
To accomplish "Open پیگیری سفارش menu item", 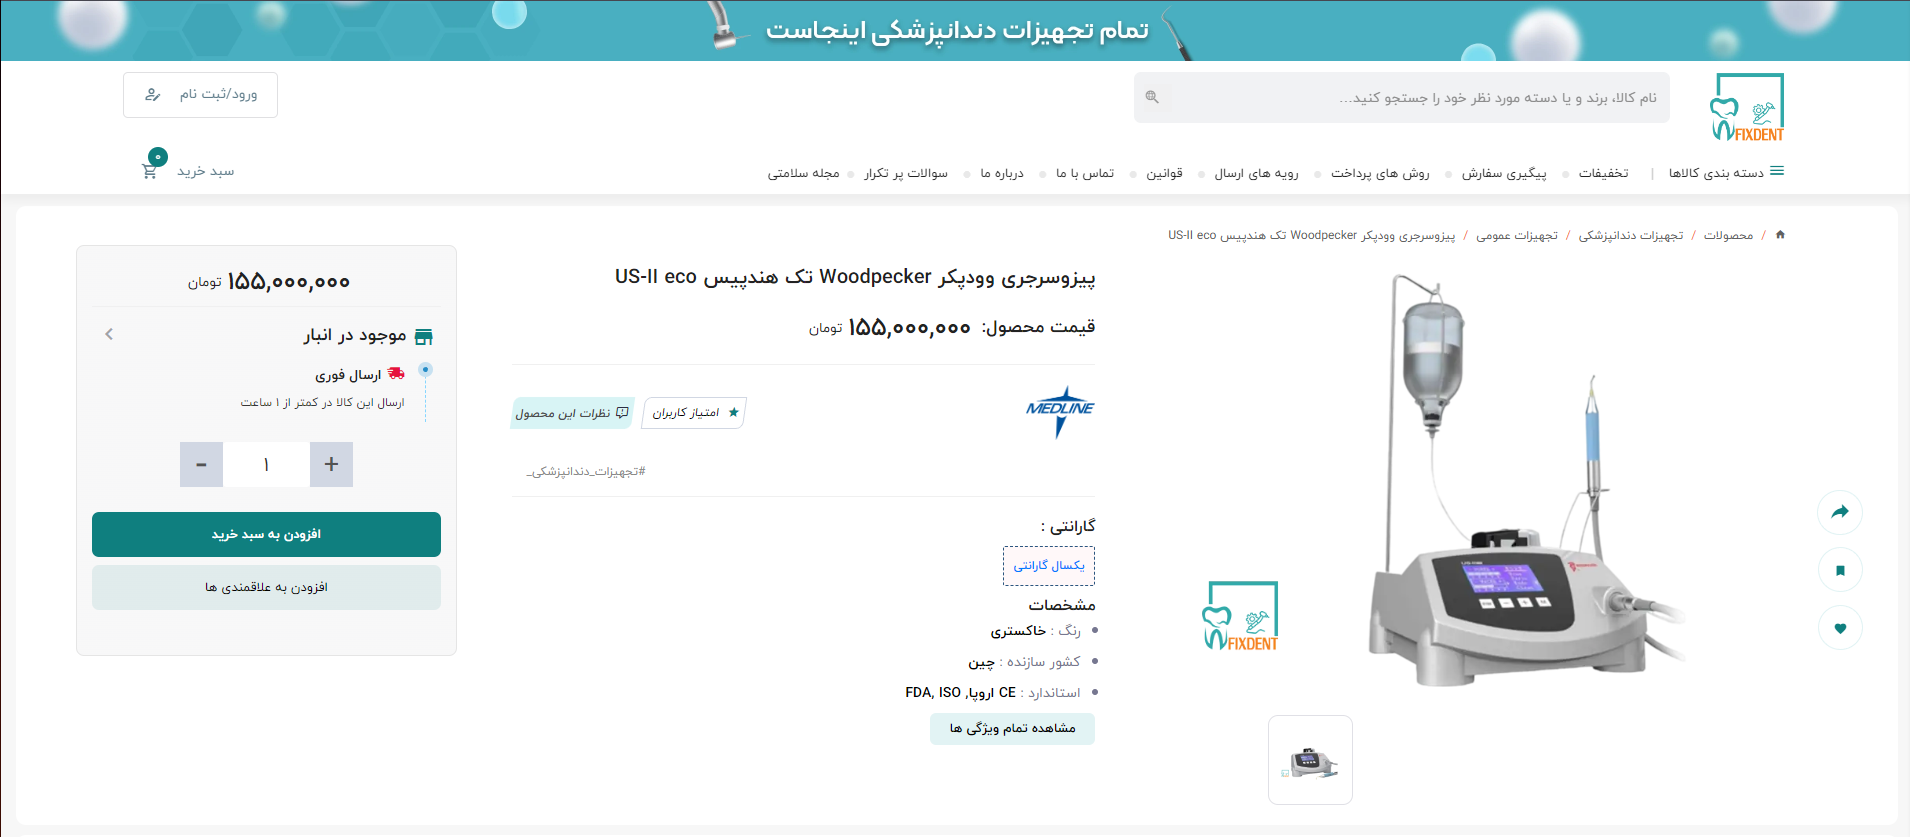I will click(1504, 173).
